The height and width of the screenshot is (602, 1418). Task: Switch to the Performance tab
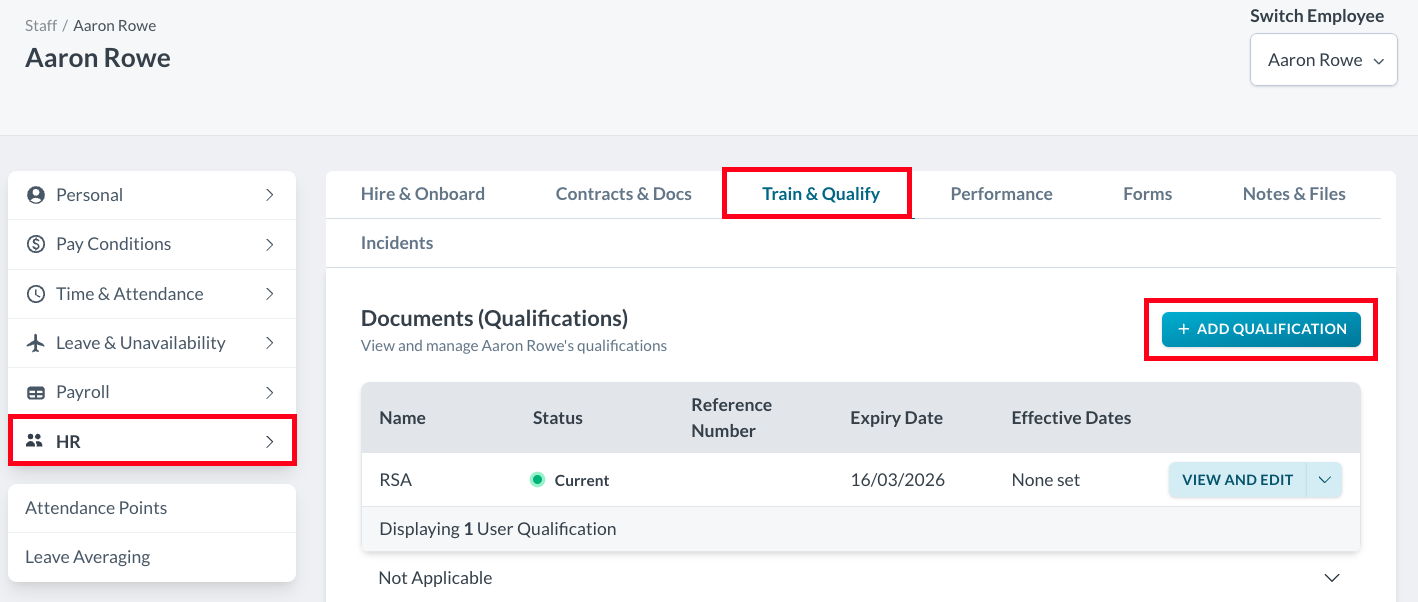pyautogui.click(x=1001, y=194)
